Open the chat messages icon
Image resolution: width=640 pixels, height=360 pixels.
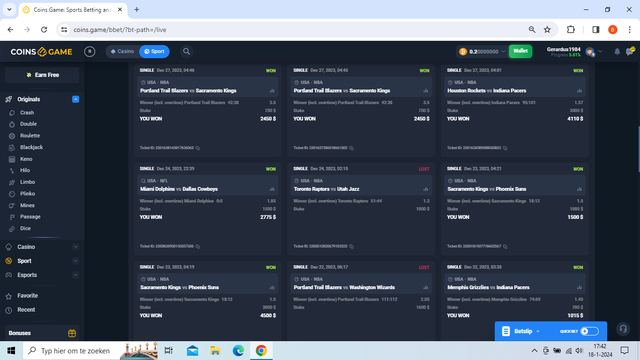(x=630, y=51)
